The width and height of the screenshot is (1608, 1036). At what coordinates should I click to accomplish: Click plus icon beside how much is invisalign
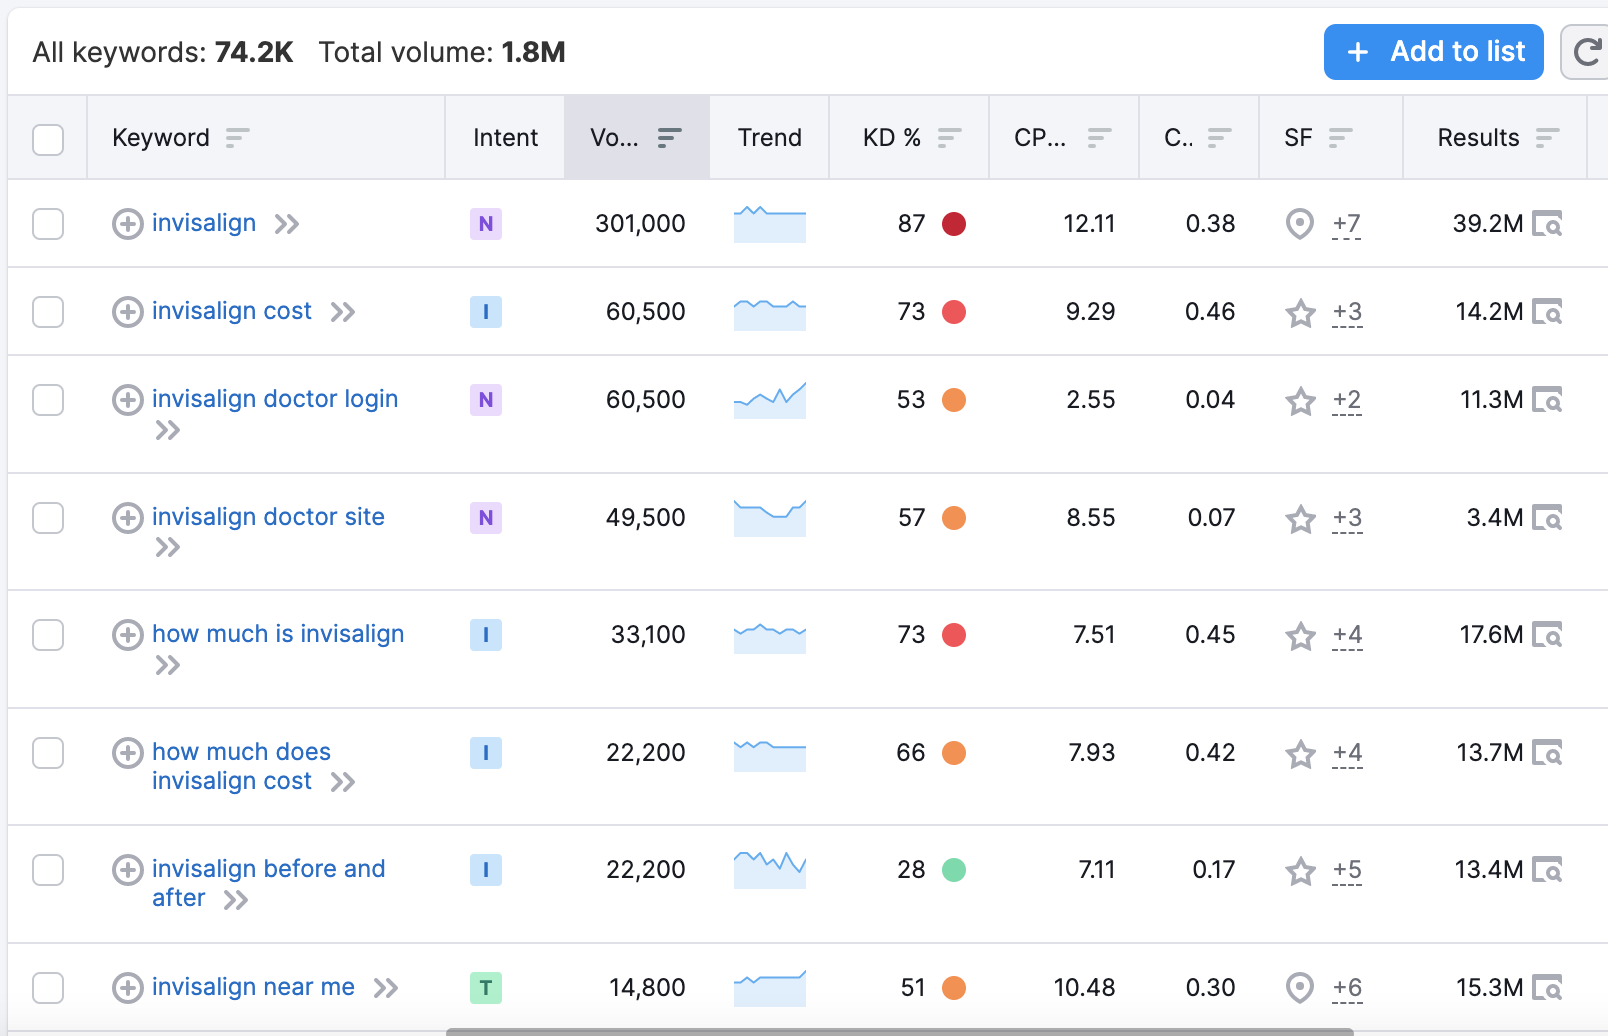coord(127,635)
